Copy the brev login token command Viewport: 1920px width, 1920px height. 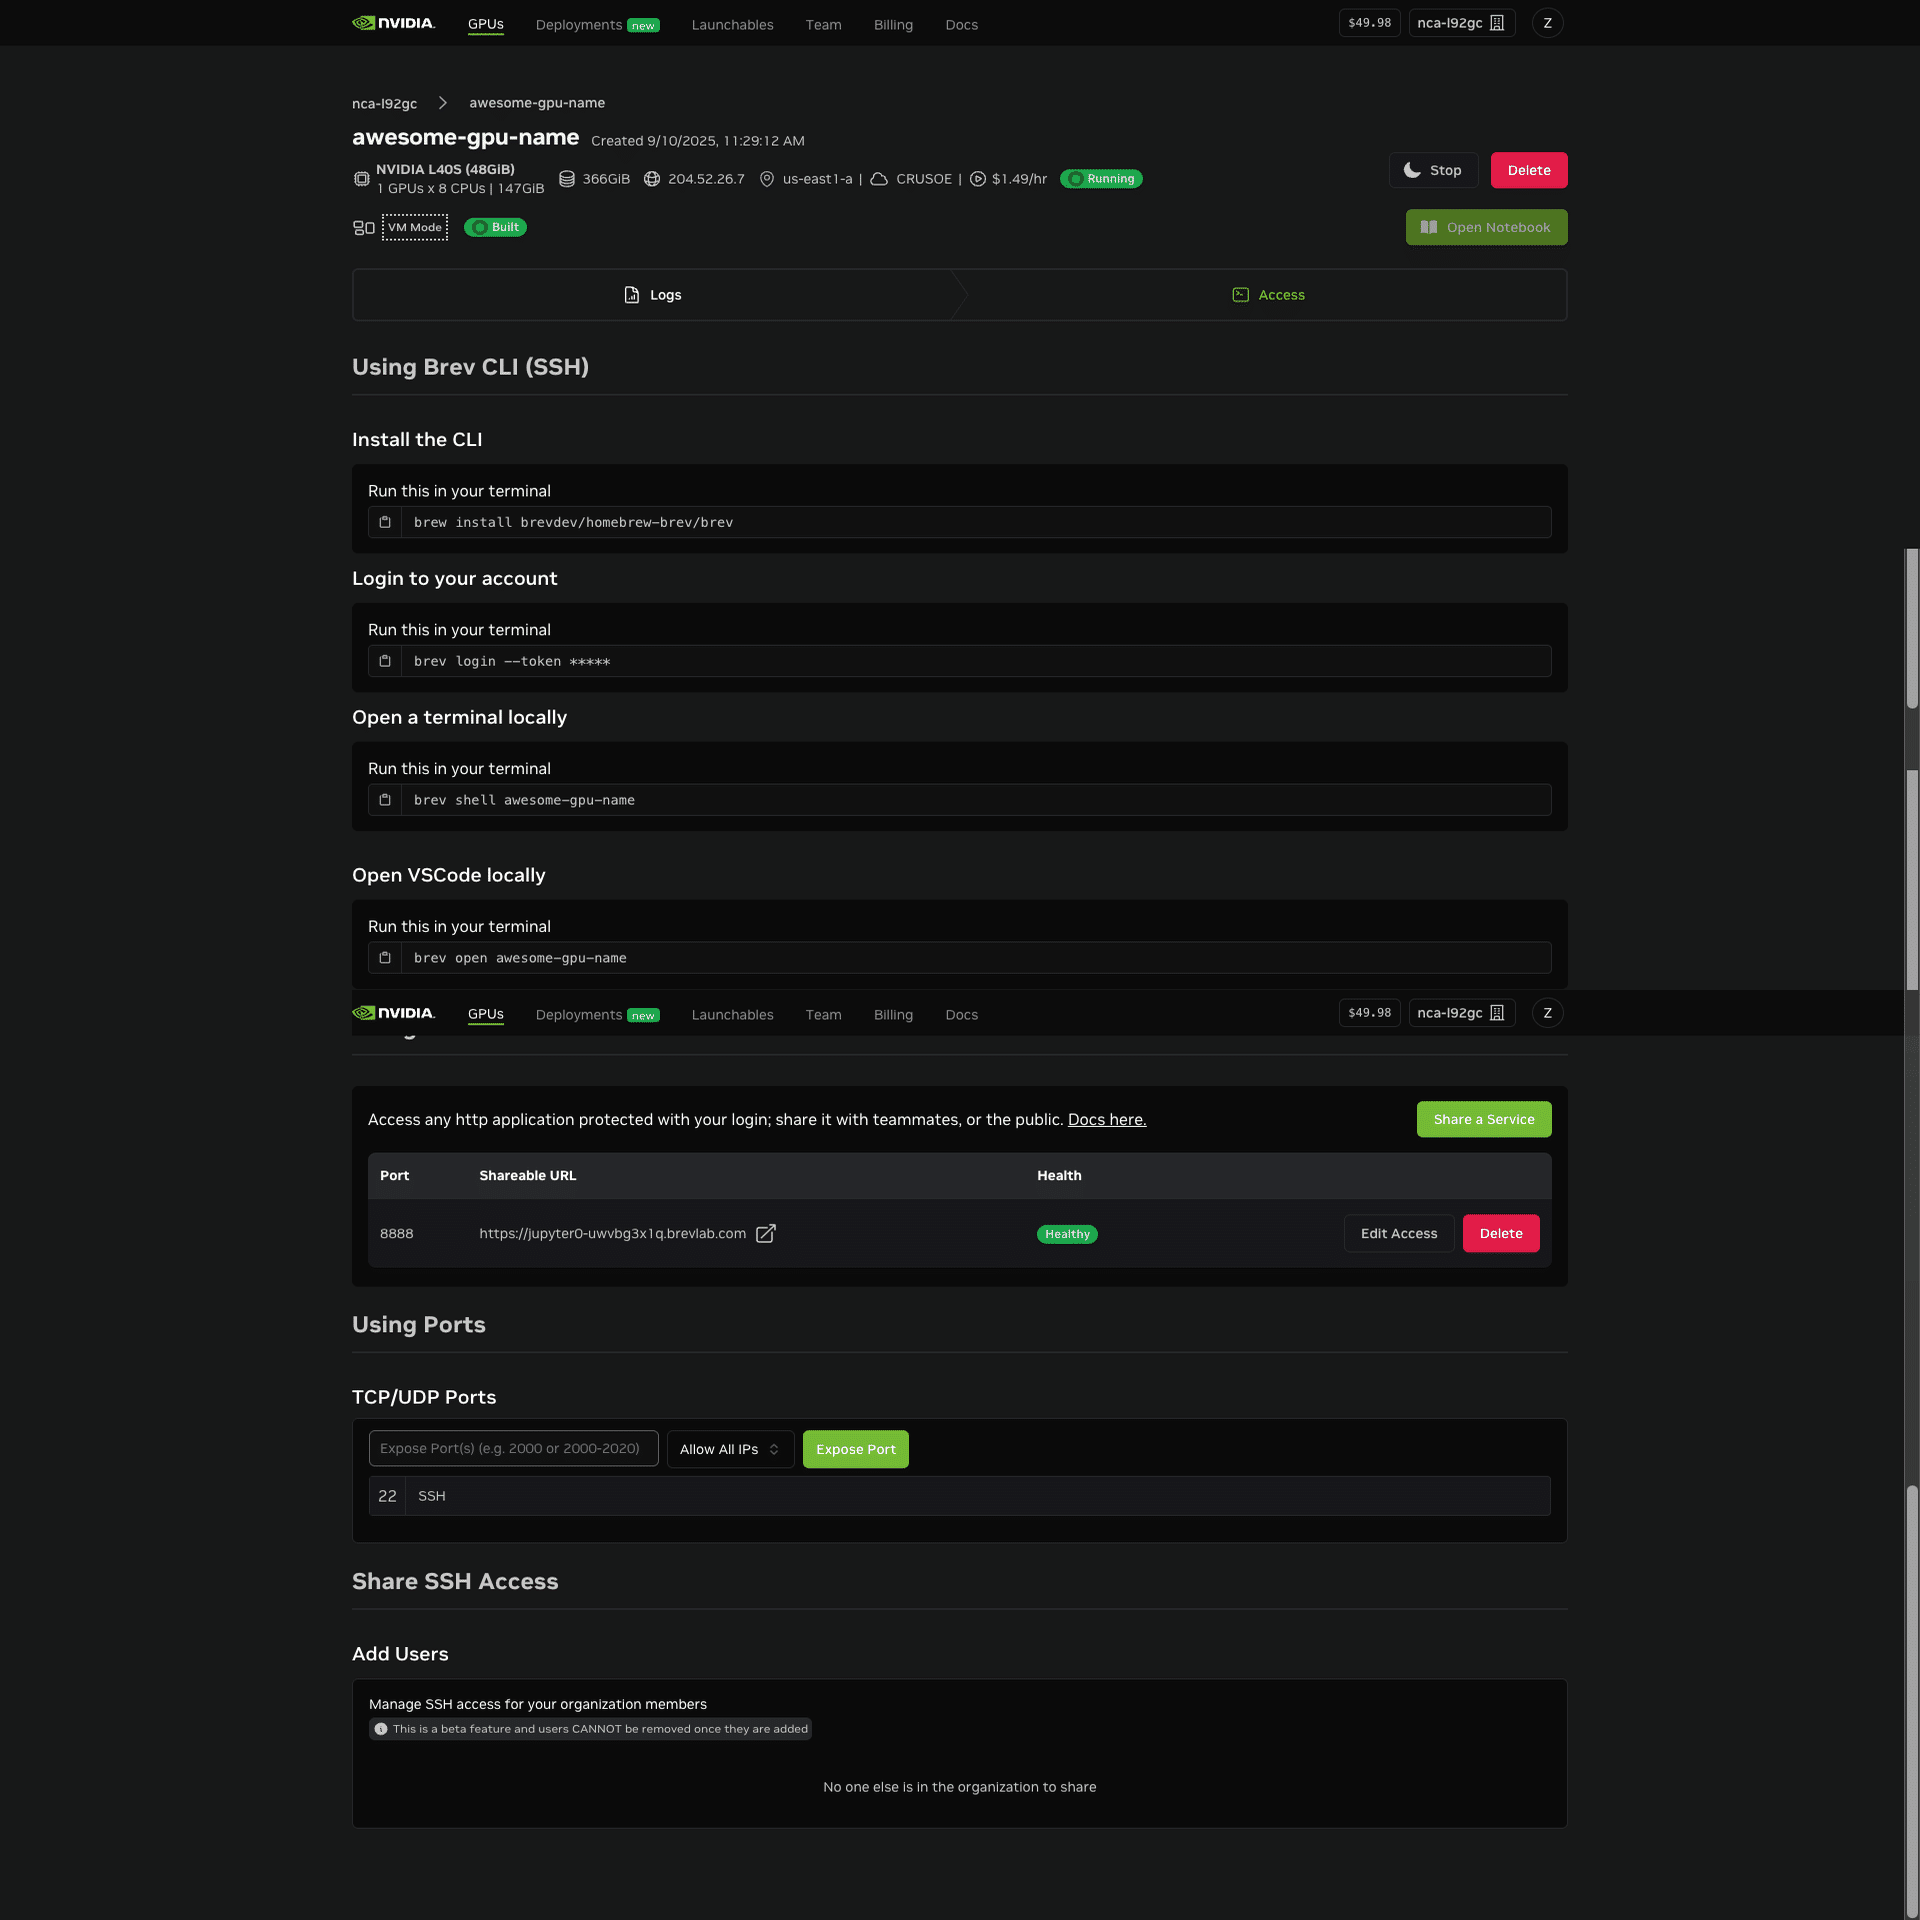385,660
